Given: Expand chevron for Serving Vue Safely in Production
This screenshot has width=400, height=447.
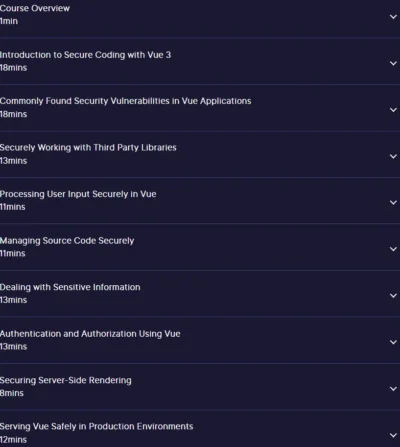Looking at the screenshot, I should tap(393, 435).
